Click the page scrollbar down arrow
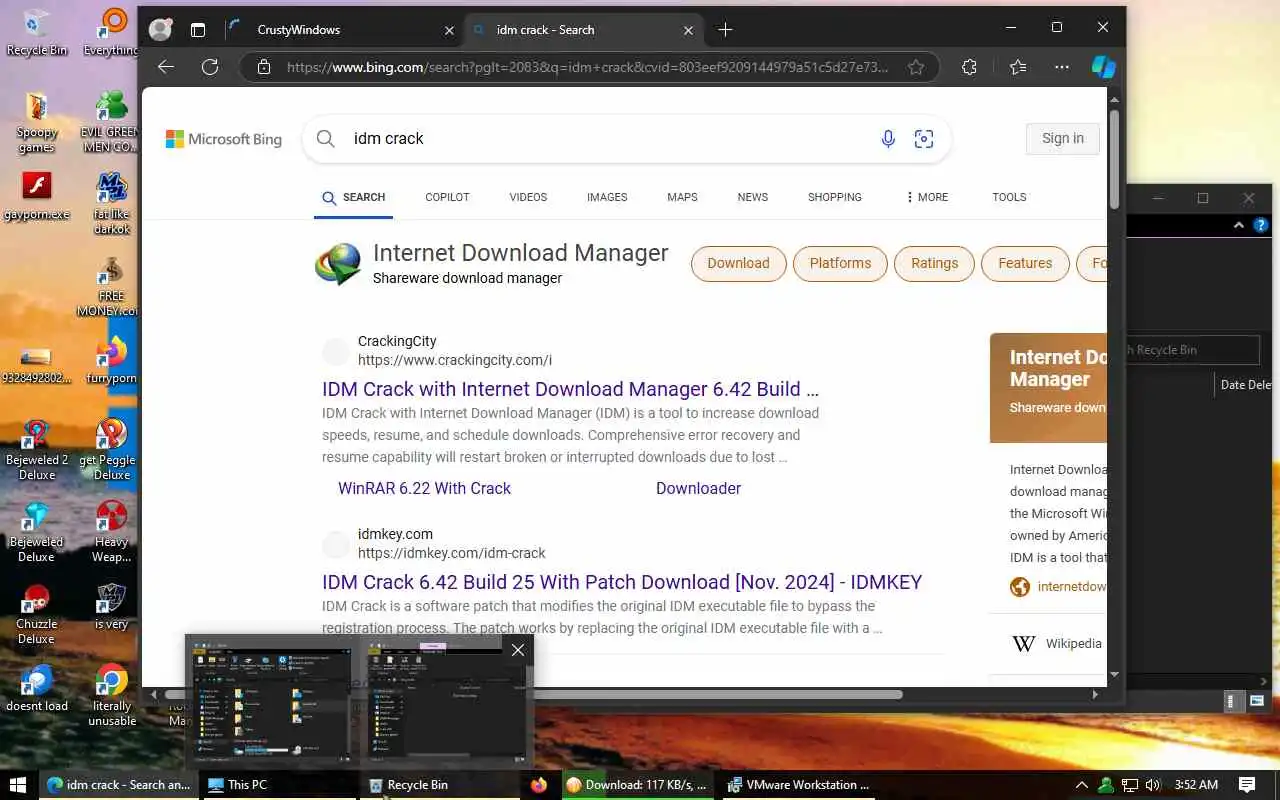 coord(1115,675)
